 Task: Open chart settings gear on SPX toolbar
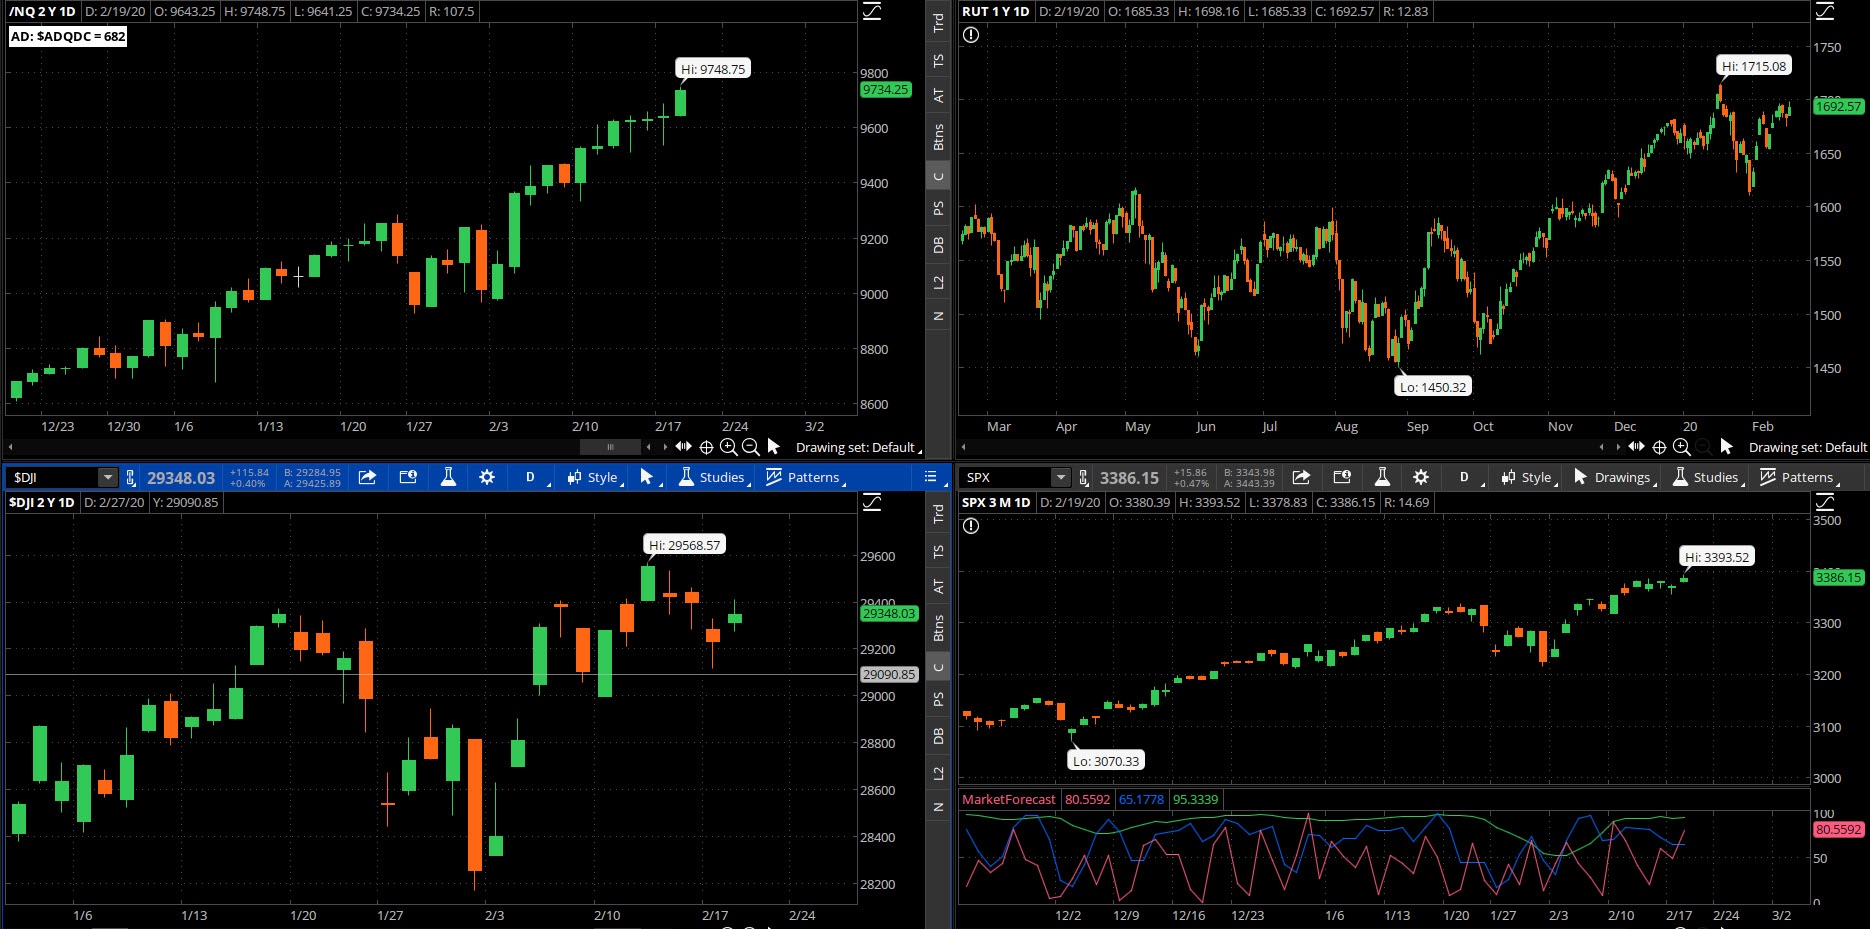[x=1421, y=477]
